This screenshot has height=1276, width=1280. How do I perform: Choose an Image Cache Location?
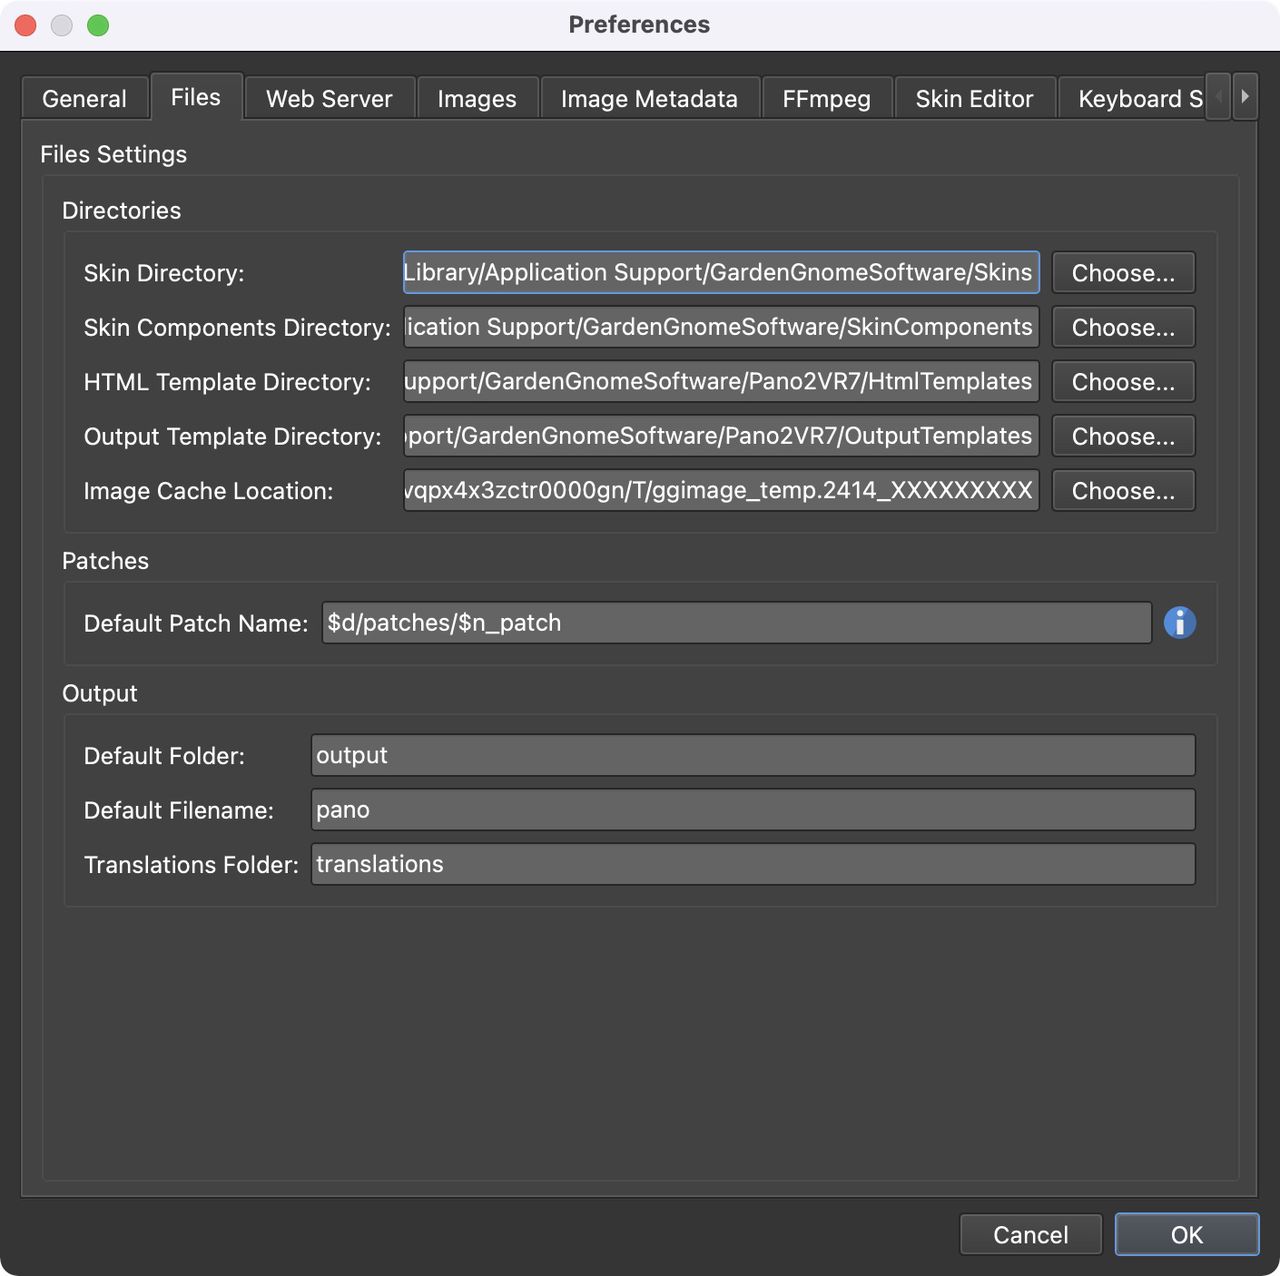(x=1123, y=490)
